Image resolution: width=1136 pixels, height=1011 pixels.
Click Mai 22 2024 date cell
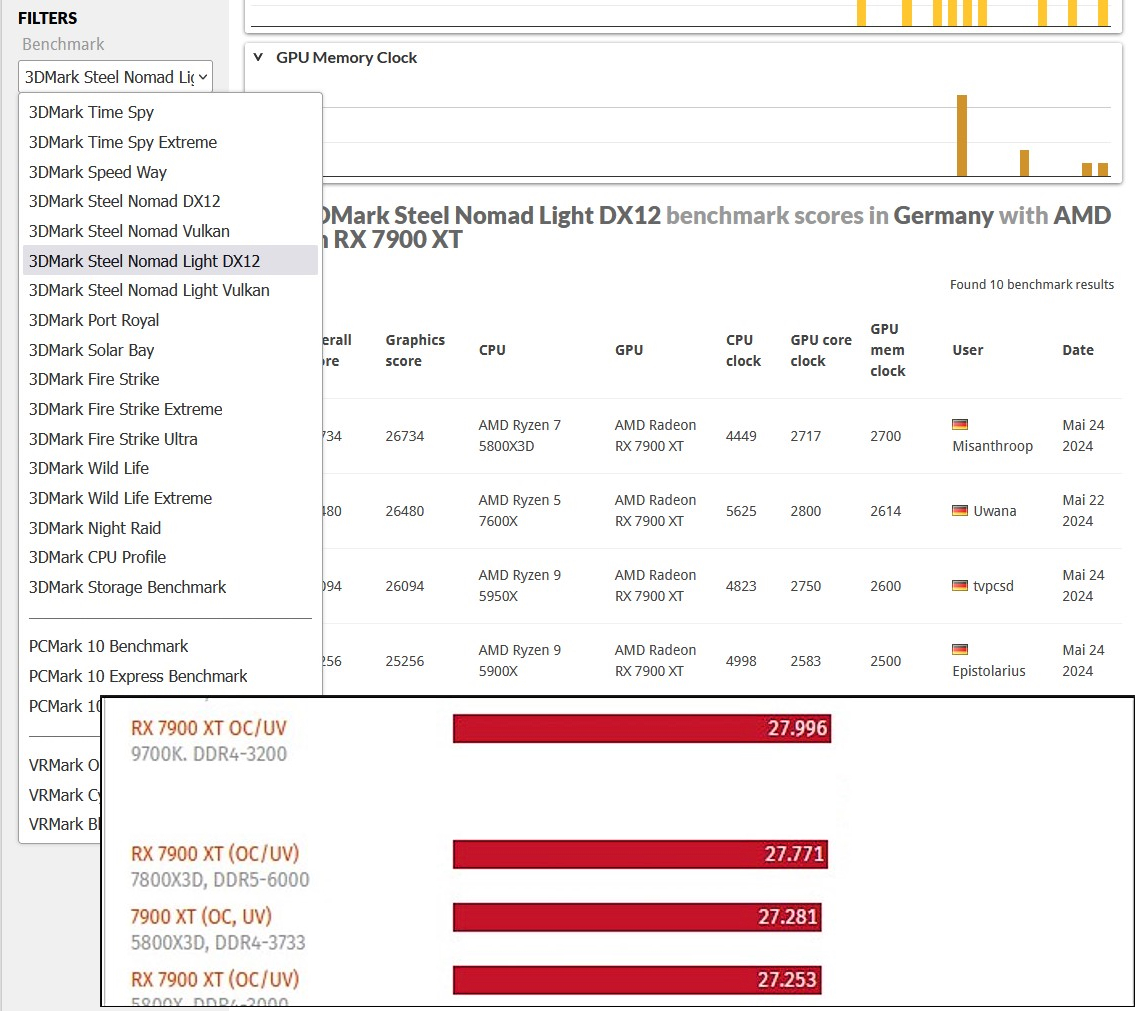(1083, 511)
